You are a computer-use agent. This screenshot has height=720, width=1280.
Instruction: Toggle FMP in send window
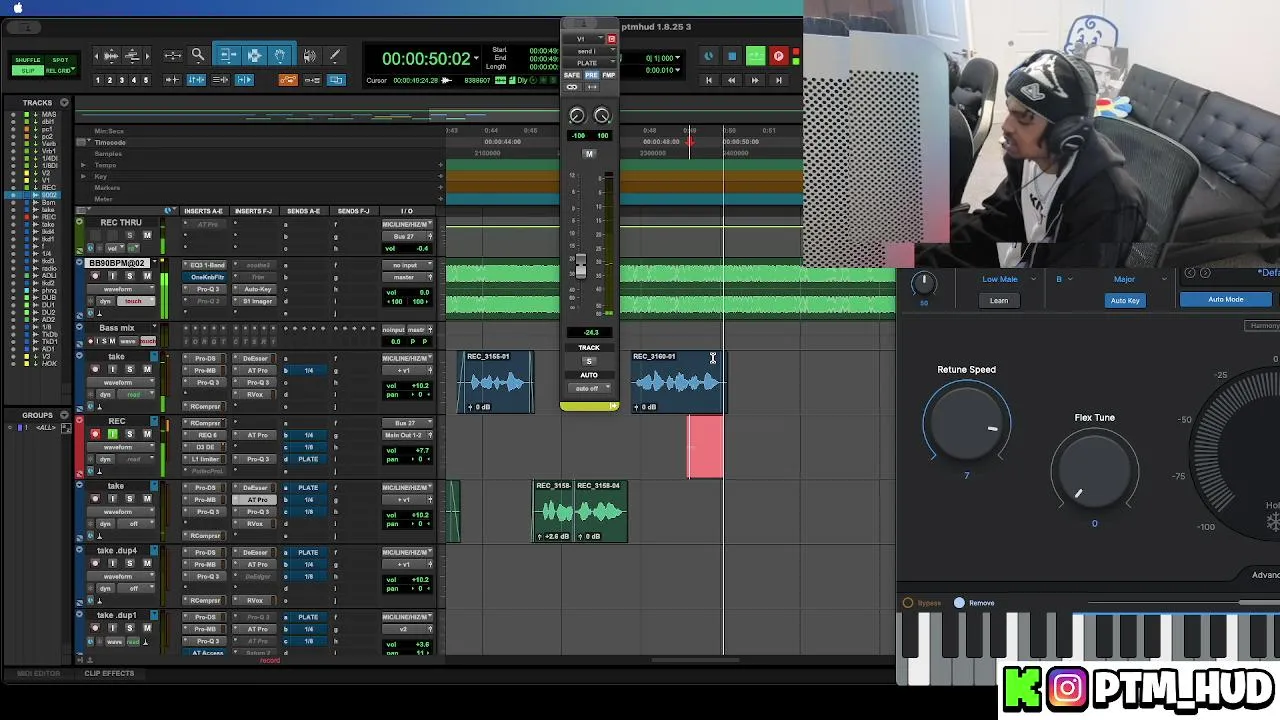pyautogui.click(x=608, y=76)
